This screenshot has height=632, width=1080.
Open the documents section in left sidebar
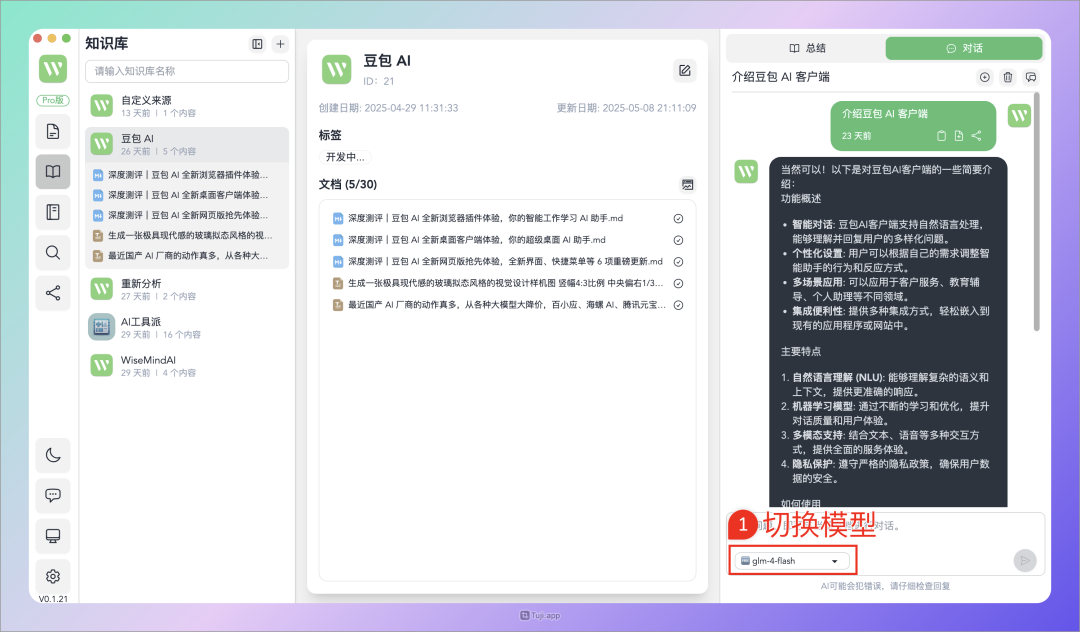click(53, 131)
